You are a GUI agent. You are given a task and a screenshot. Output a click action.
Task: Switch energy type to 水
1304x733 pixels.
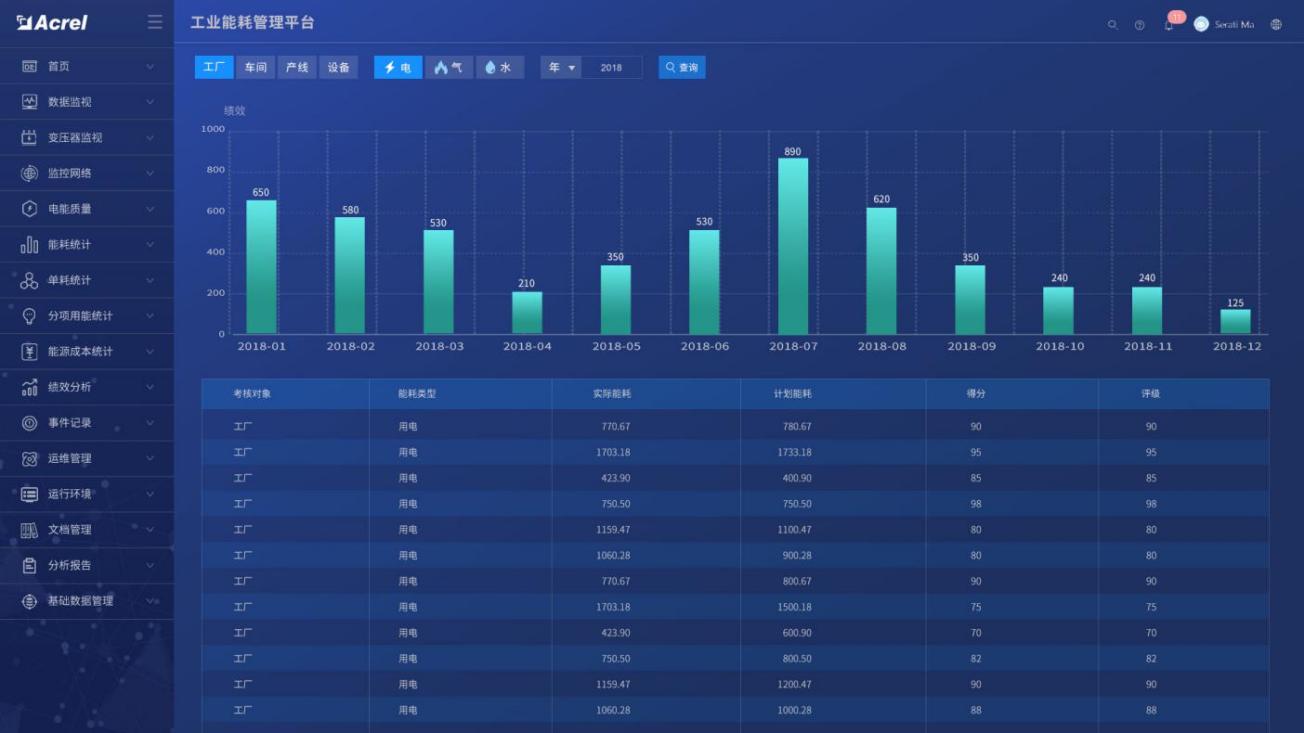click(497, 67)
